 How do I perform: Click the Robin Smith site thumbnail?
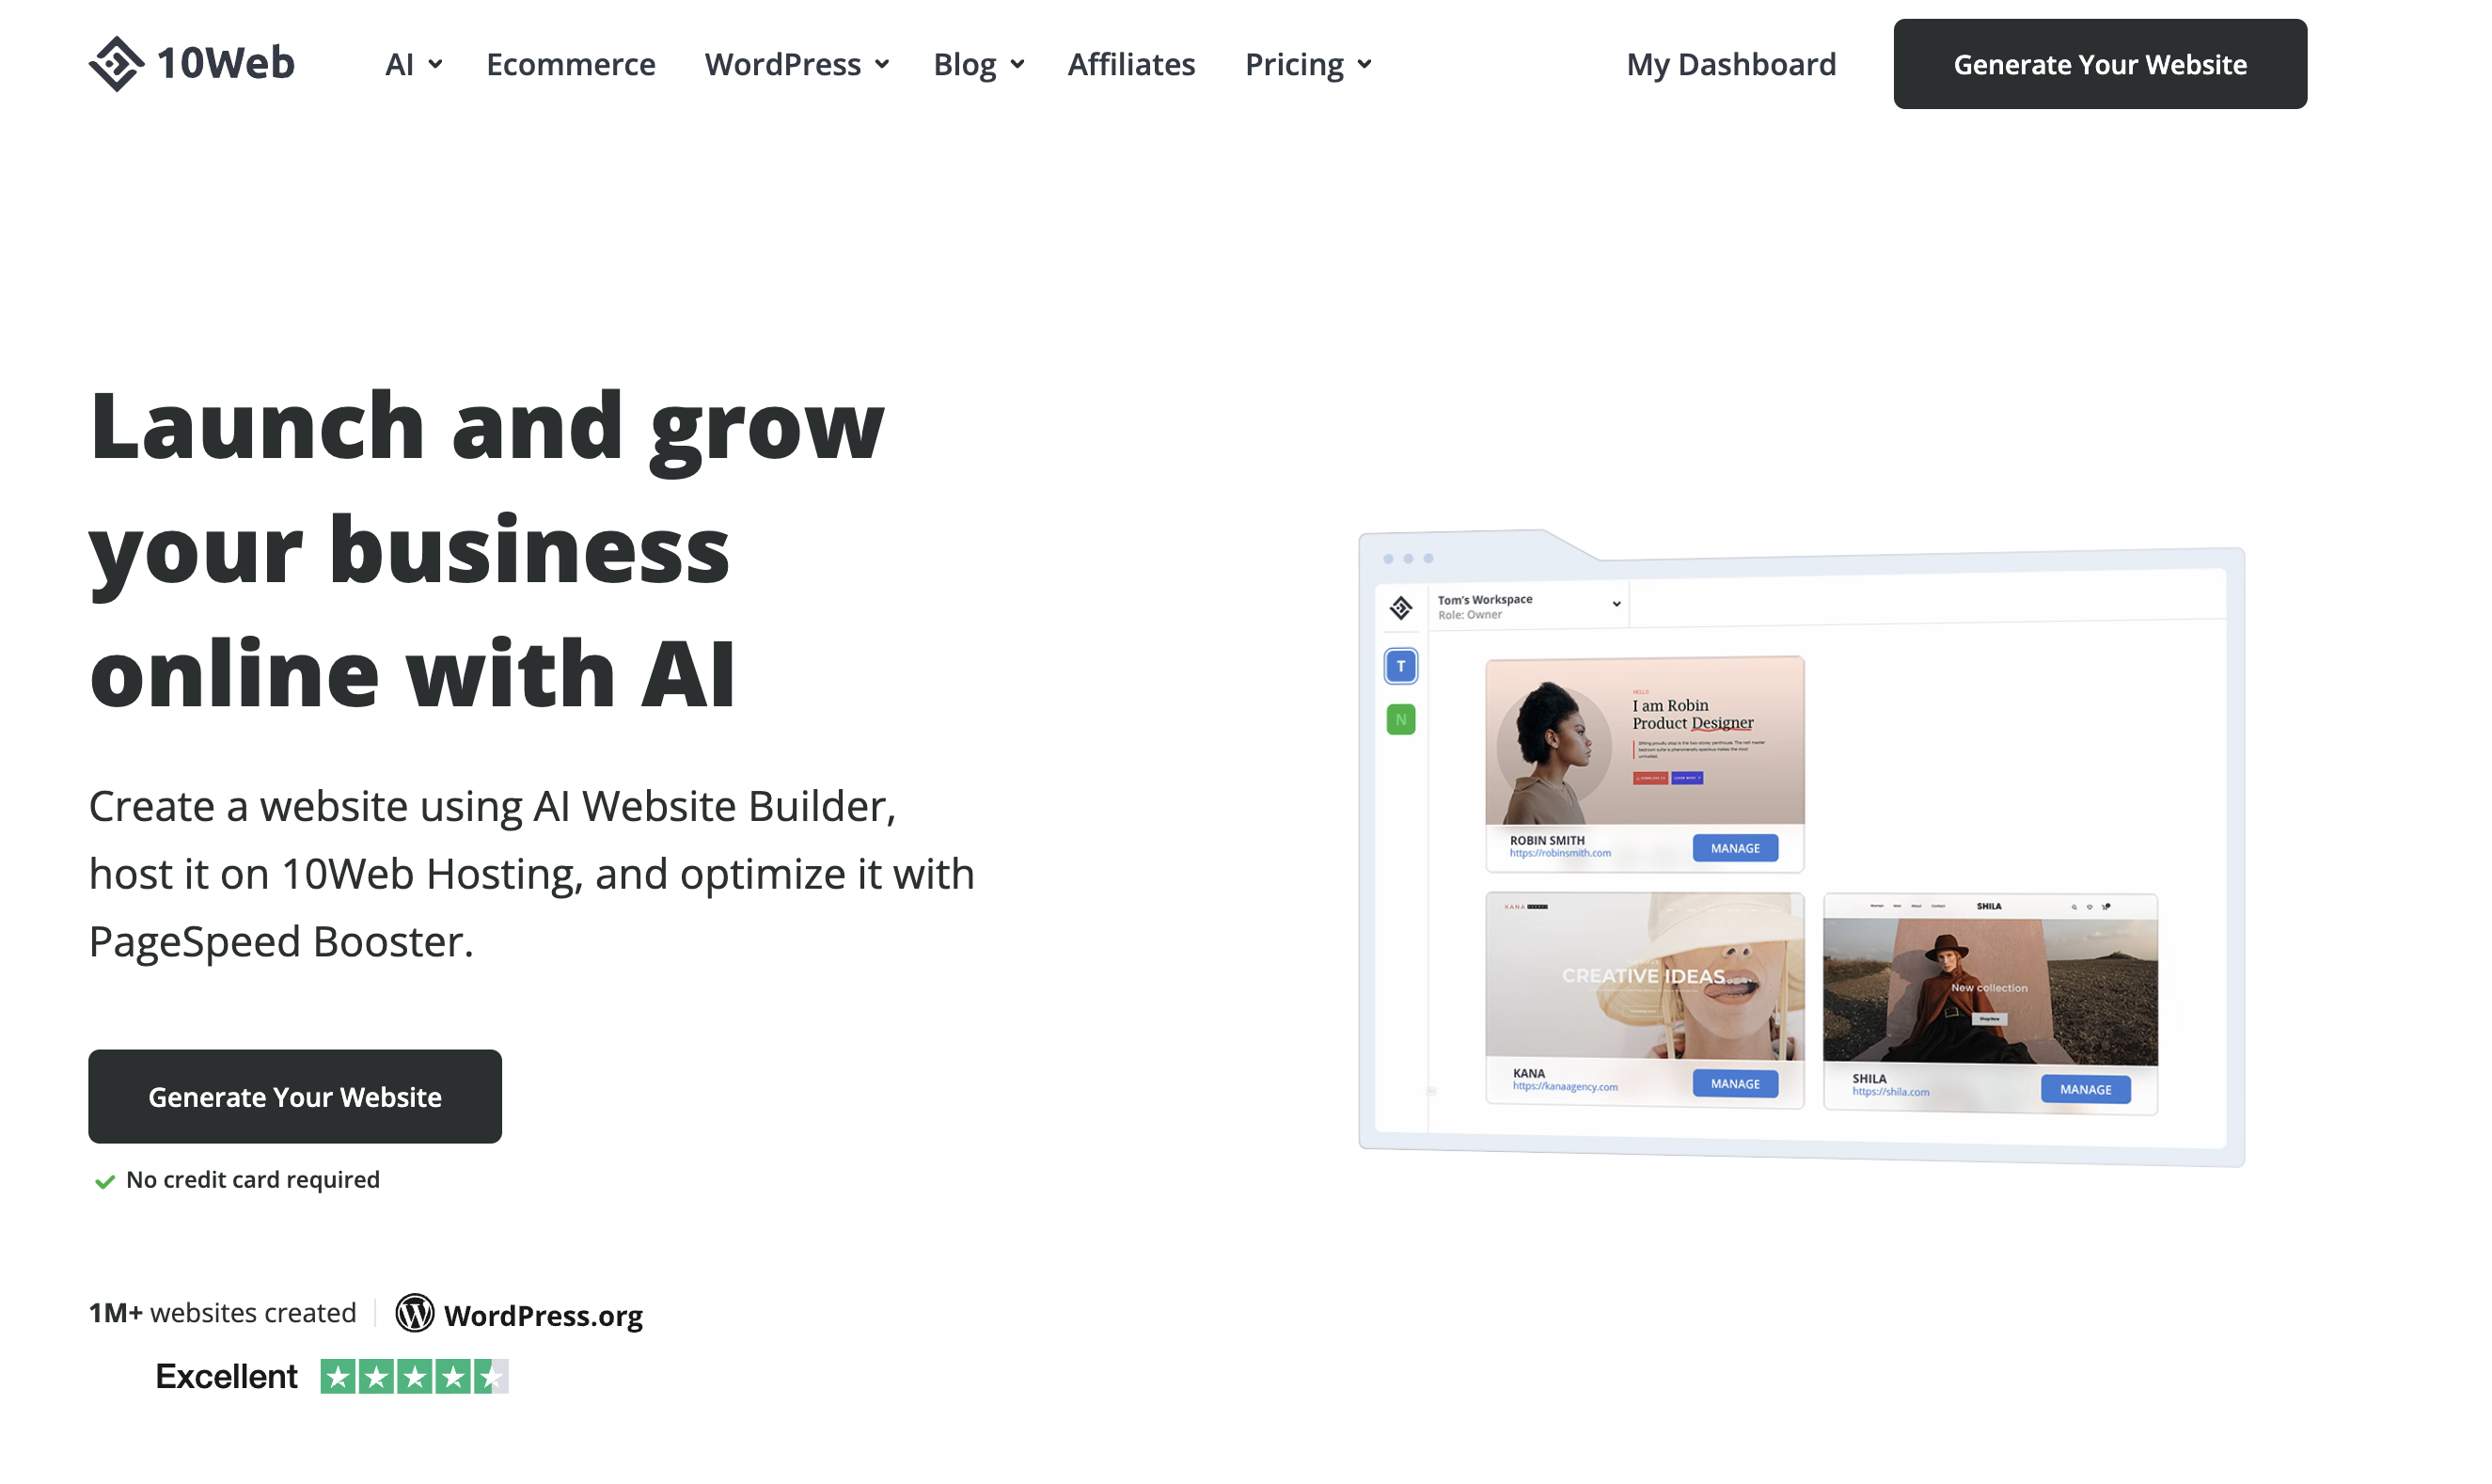click(1645, 741)
